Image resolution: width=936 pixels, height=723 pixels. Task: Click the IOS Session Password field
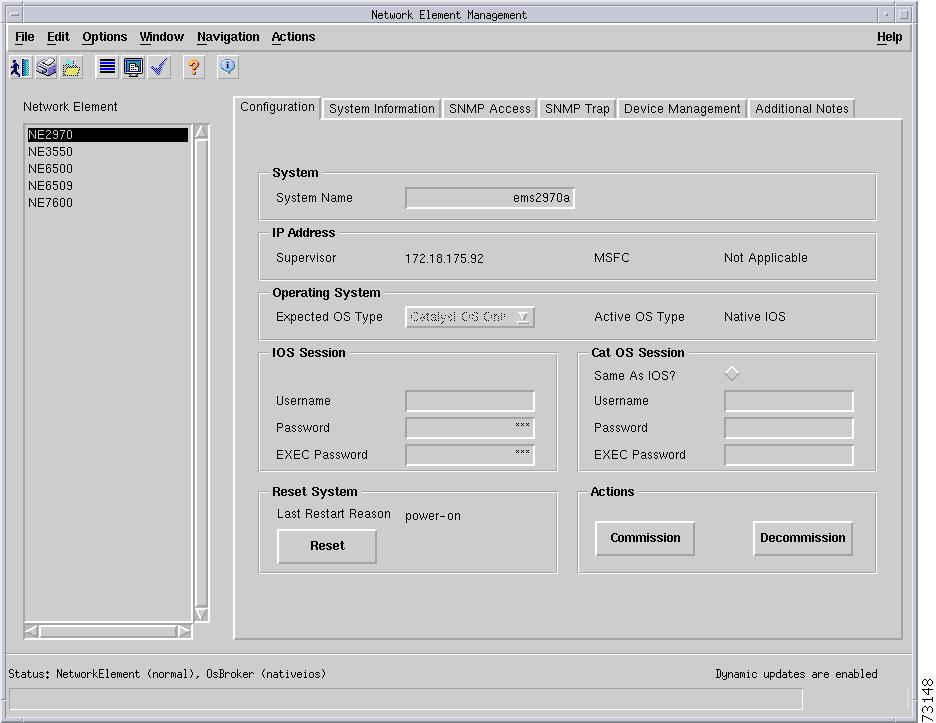[470, 428]
